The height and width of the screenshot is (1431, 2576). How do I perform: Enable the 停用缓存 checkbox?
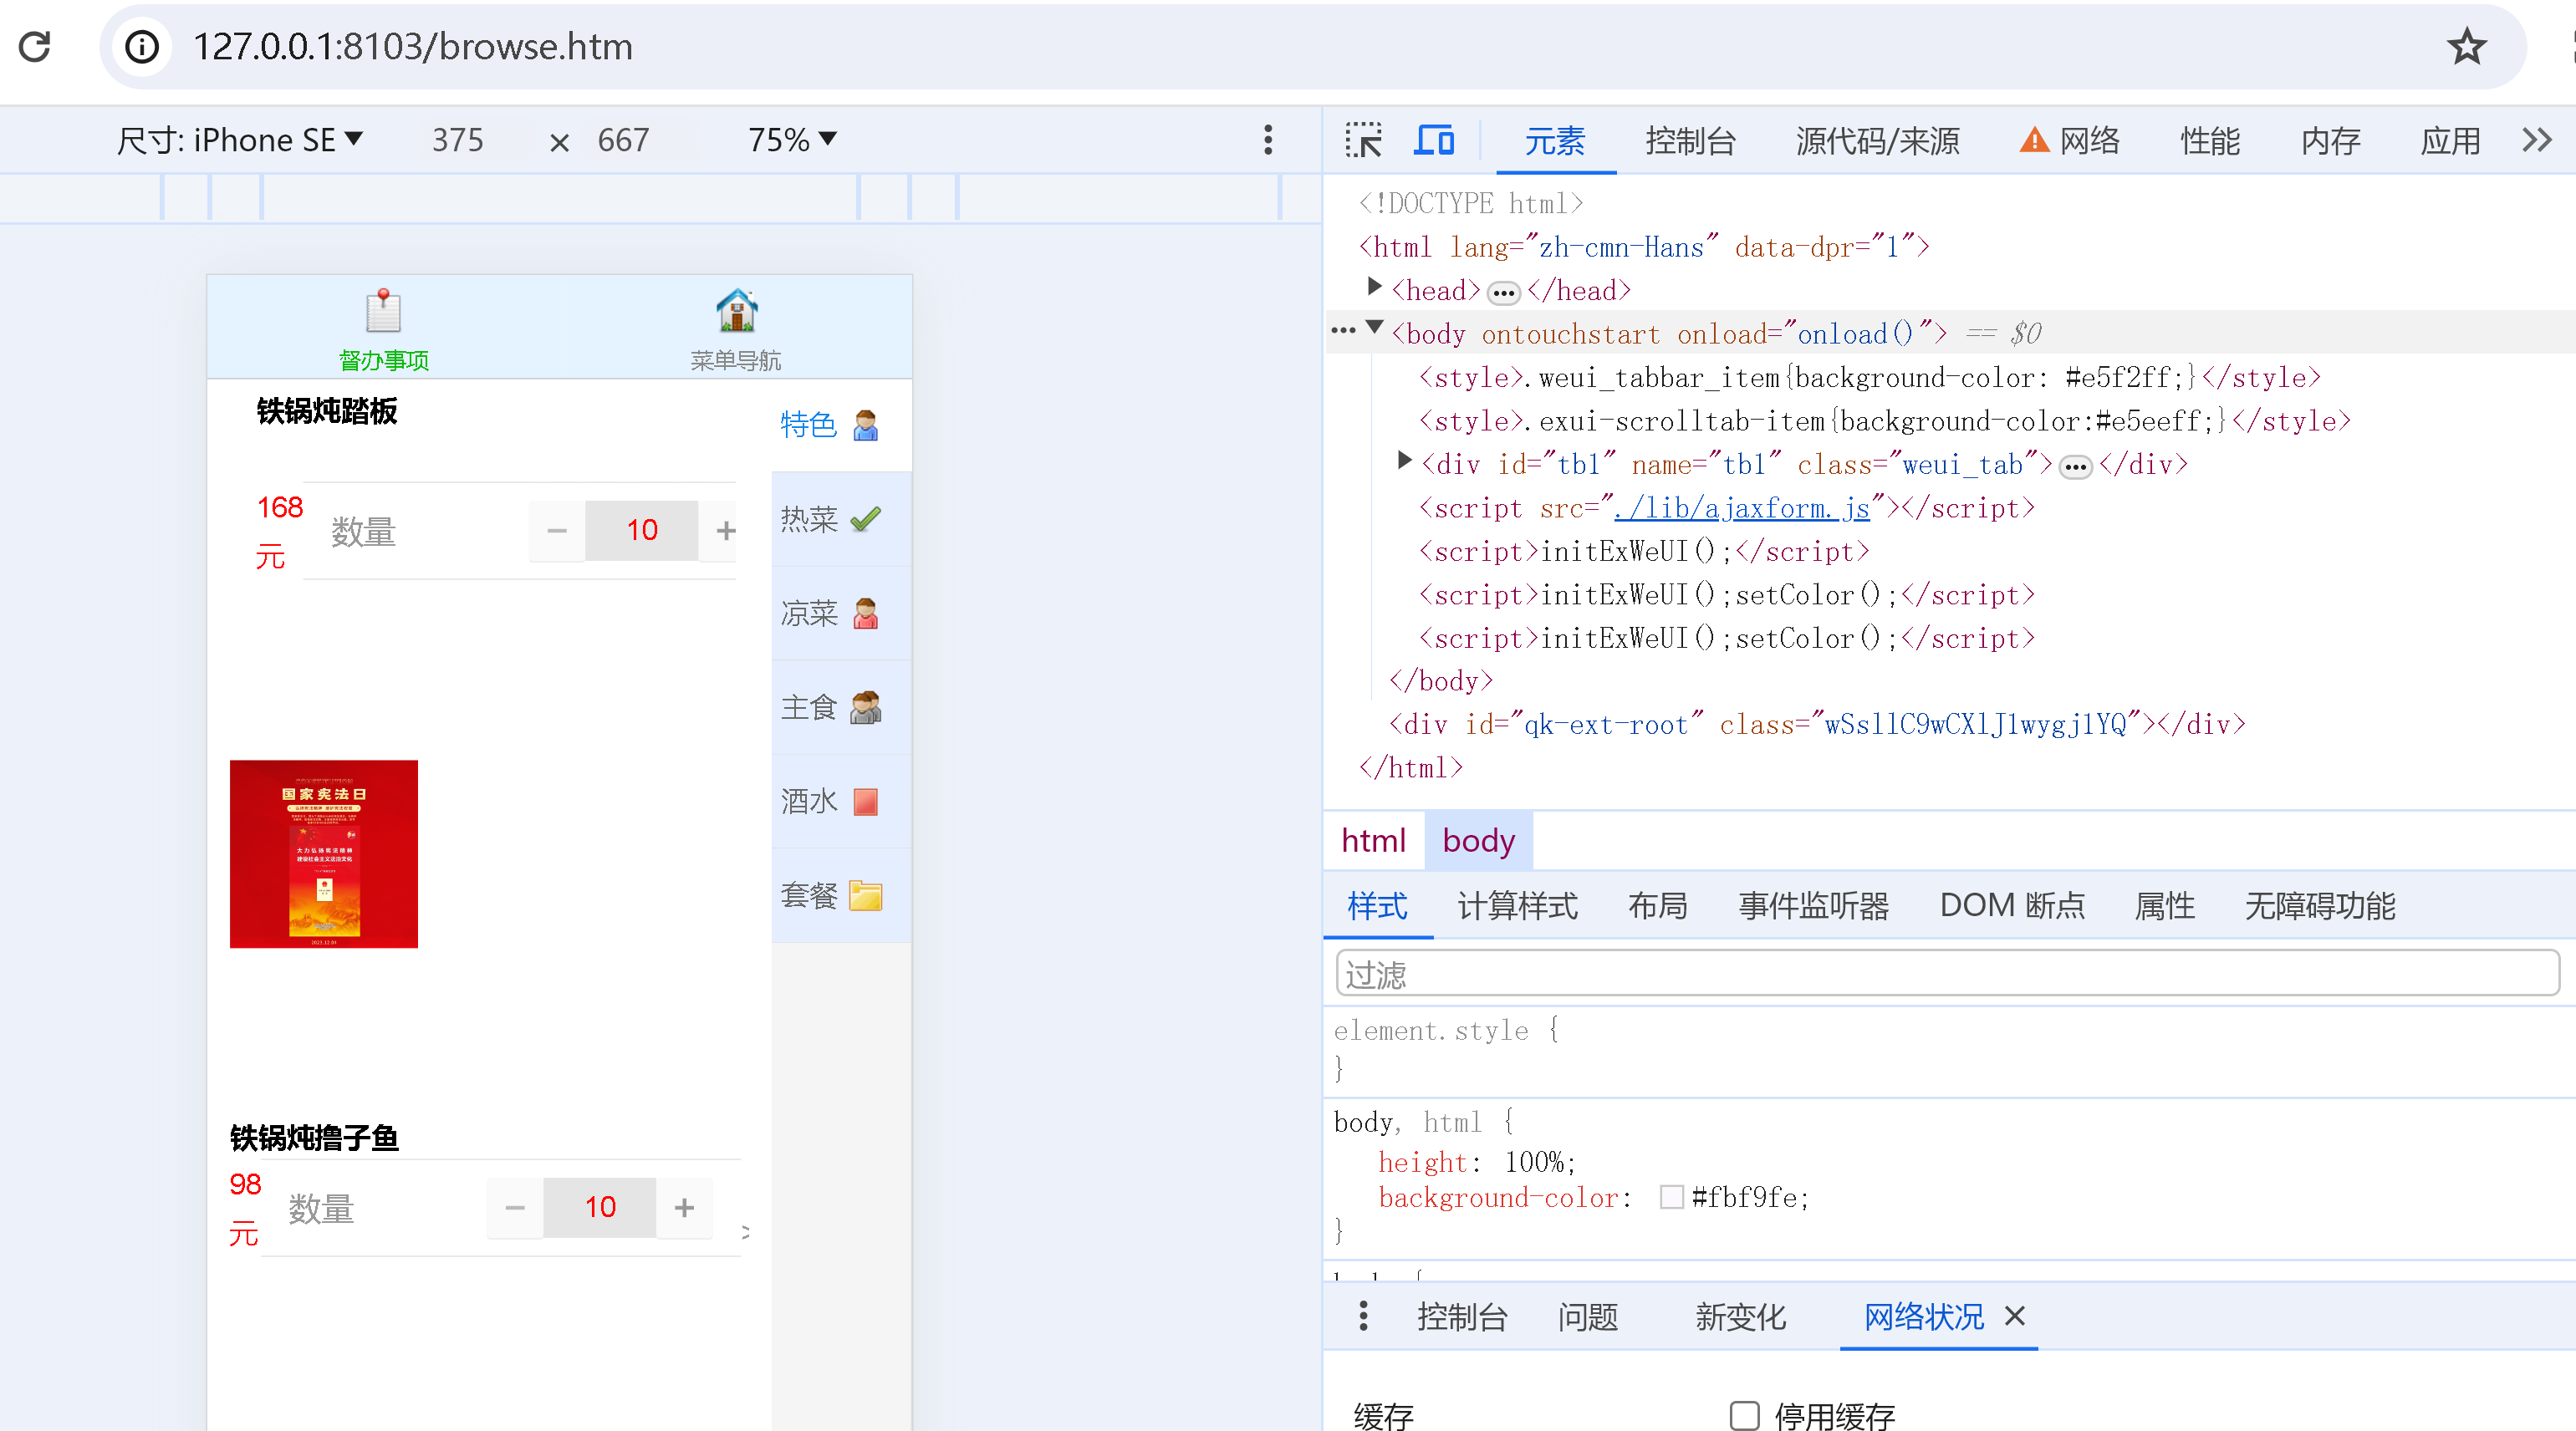tap(1744, 1415)
